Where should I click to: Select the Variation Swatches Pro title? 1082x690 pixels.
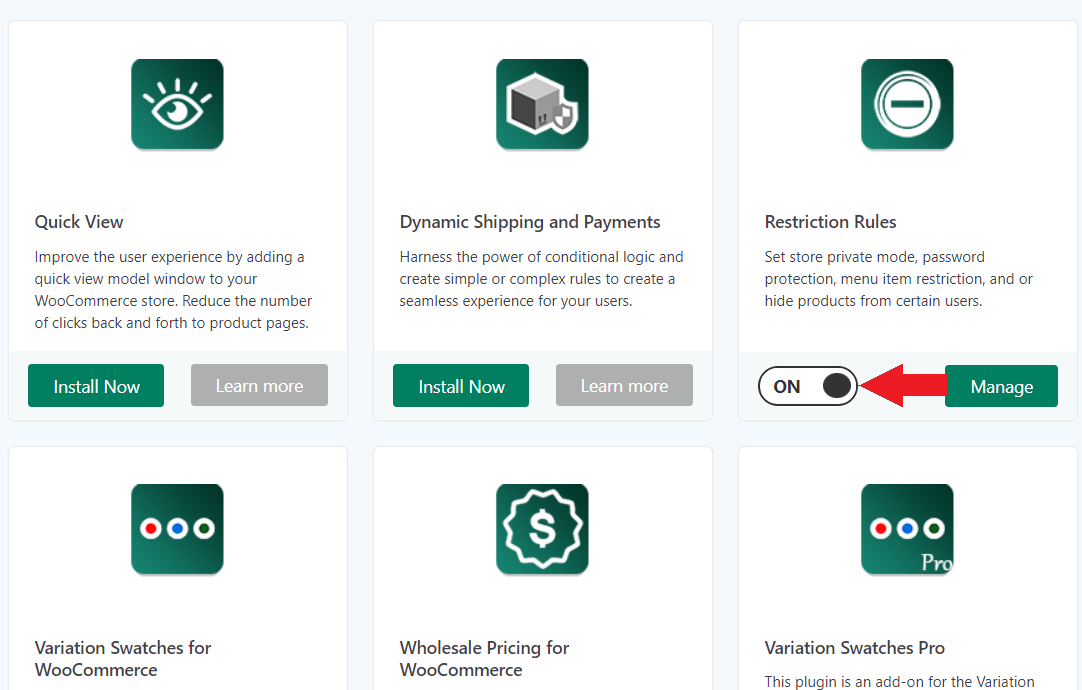(x=854, y=648)
